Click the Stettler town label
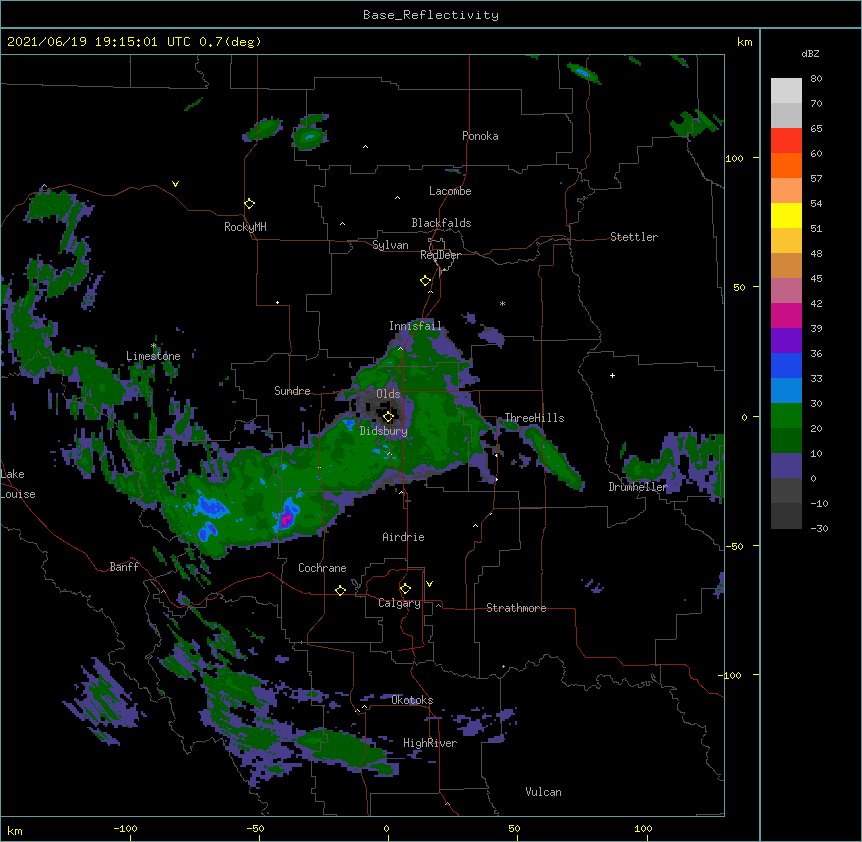Viewport: 862px width, 842px height. 634,237
